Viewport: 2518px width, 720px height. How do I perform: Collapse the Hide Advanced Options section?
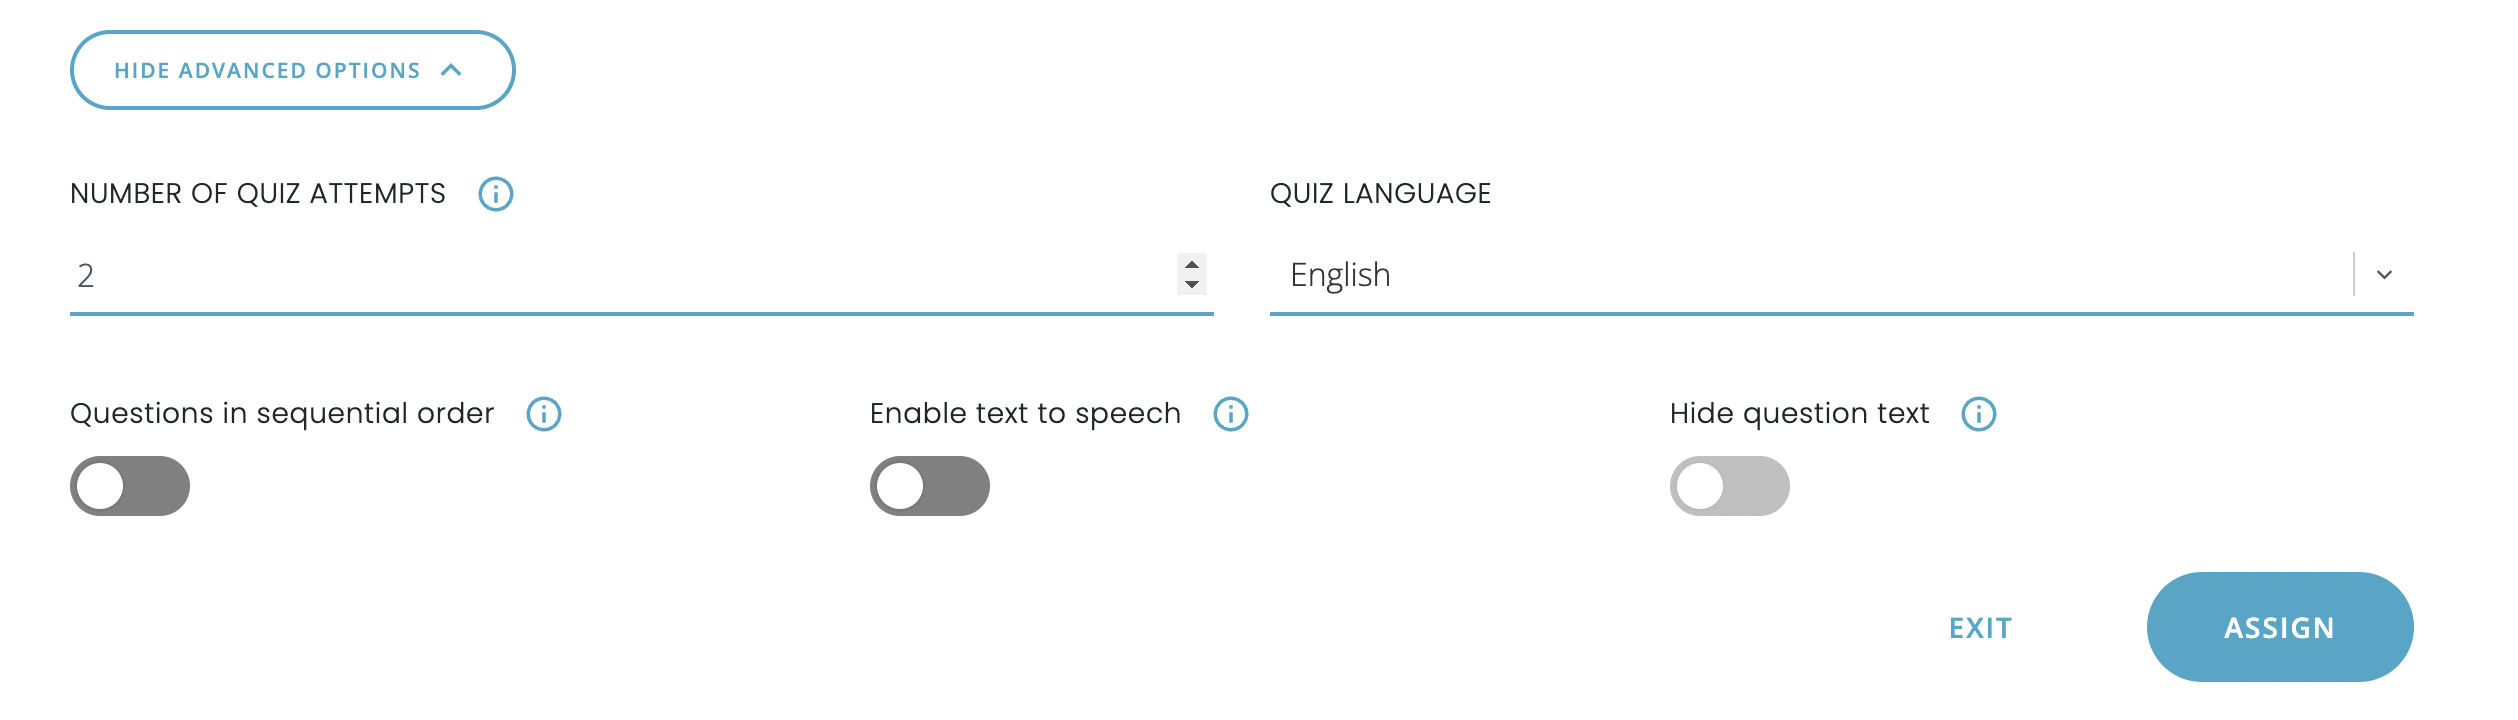(292, 70)
